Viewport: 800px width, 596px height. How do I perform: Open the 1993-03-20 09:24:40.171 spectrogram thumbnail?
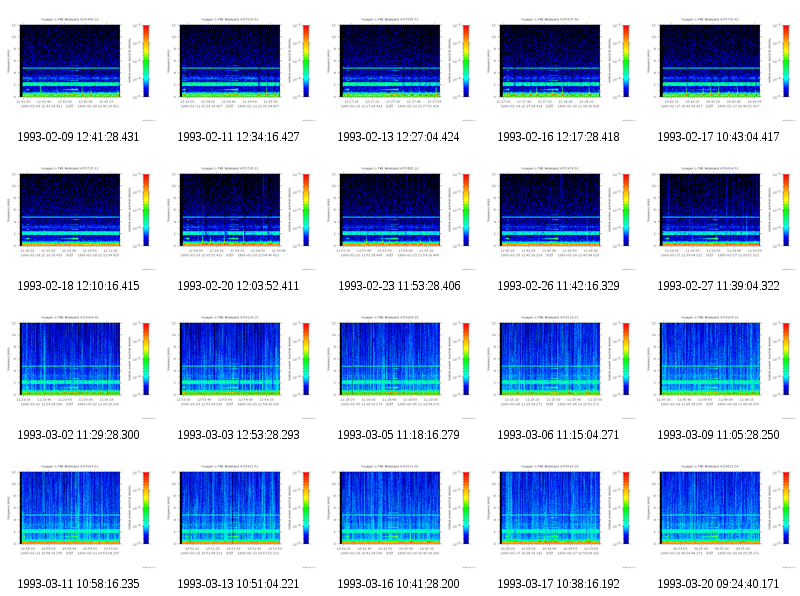tap(718, 516)
